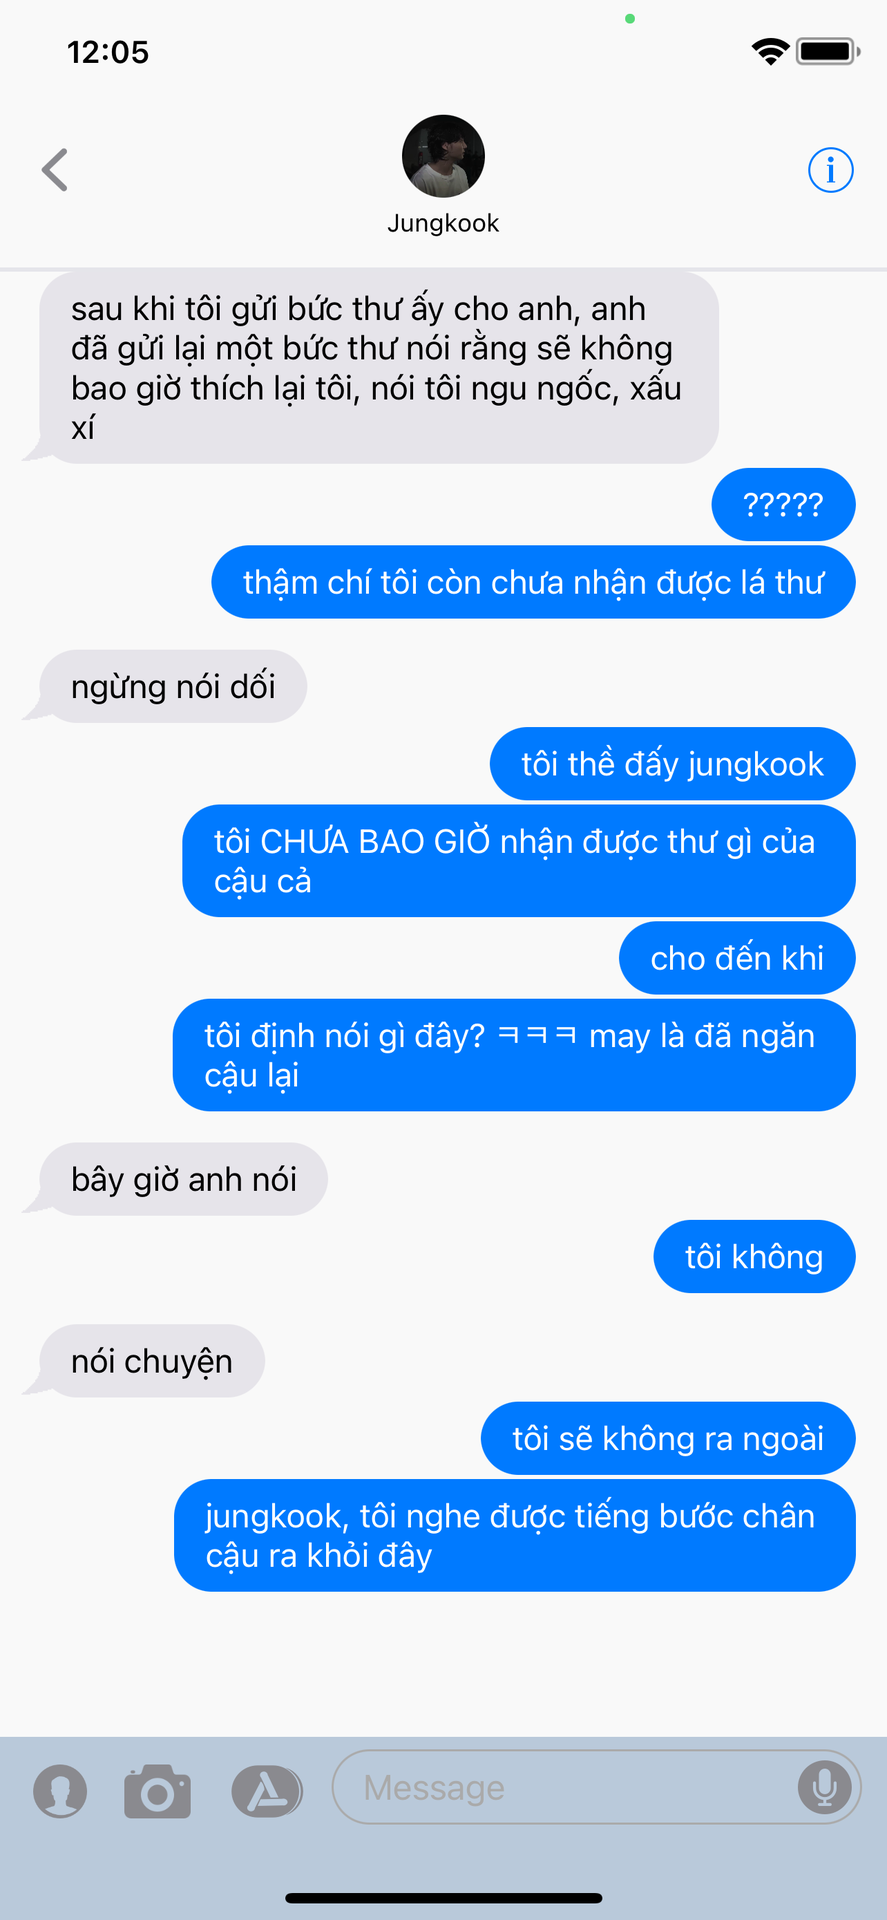Open the App Store apps icon

click(x=266, y=1791)
